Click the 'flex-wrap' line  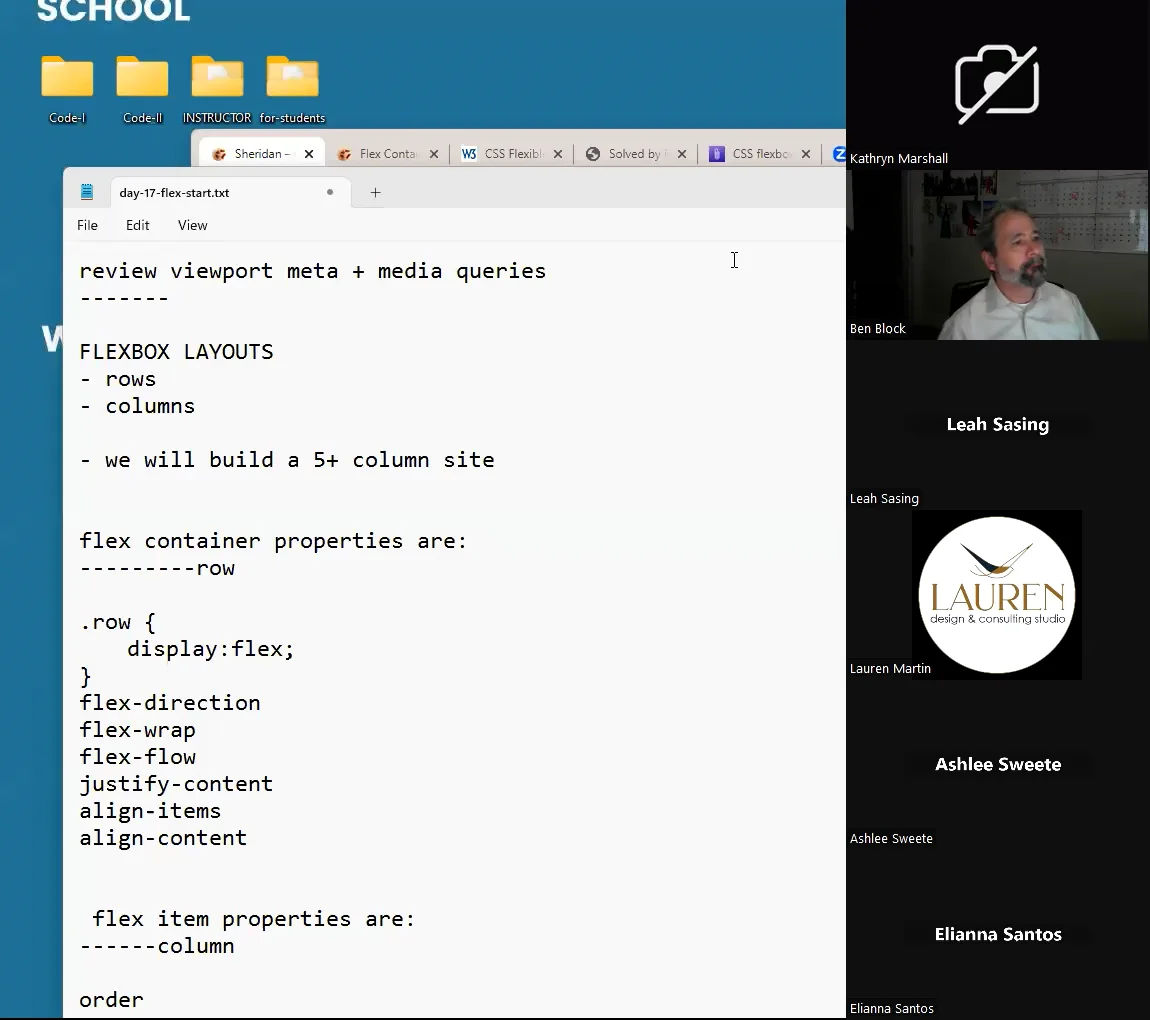click(137, 730)
